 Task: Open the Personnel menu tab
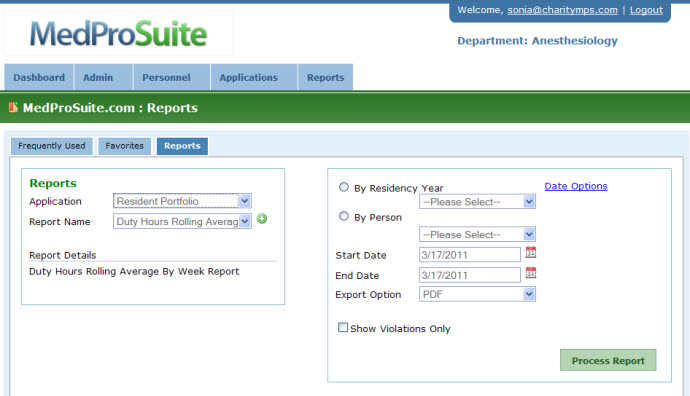click(x=172, y=77)
